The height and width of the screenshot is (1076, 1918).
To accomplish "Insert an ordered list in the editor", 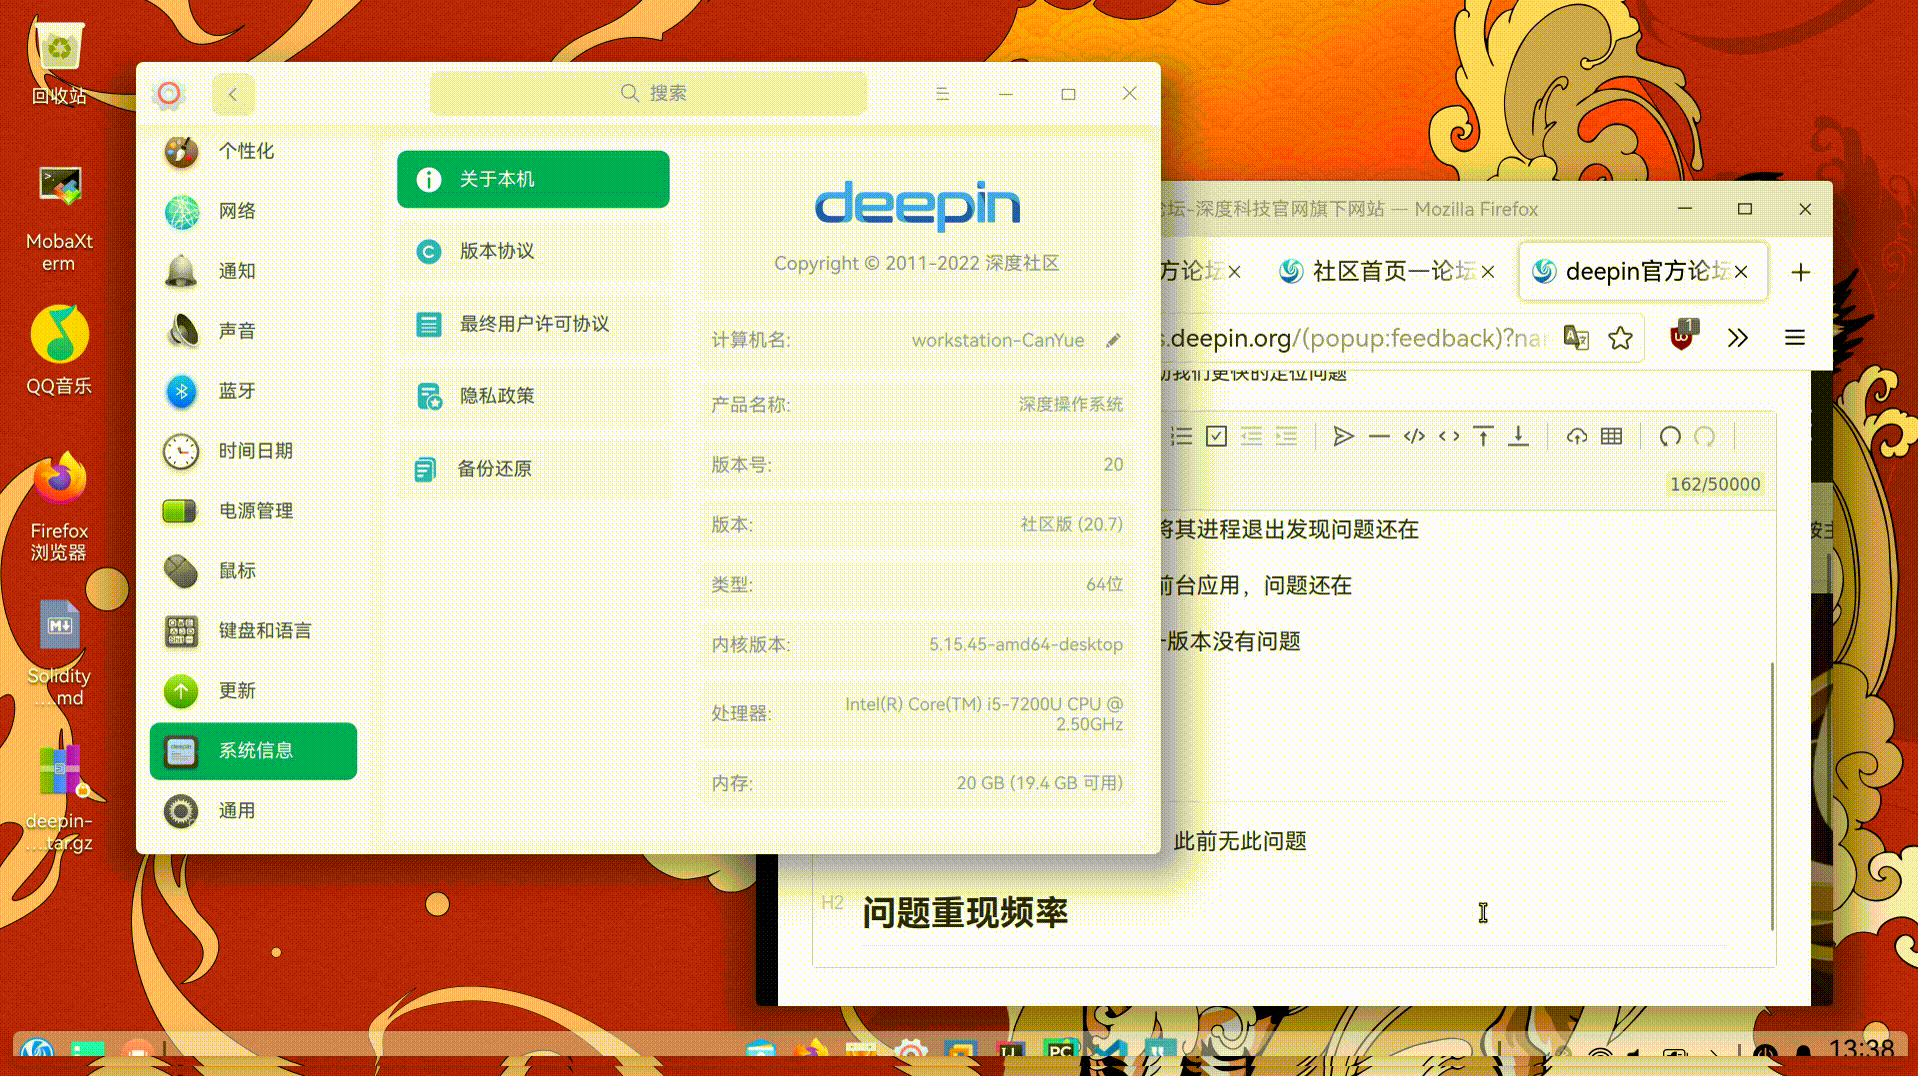I will (1181, 436).
